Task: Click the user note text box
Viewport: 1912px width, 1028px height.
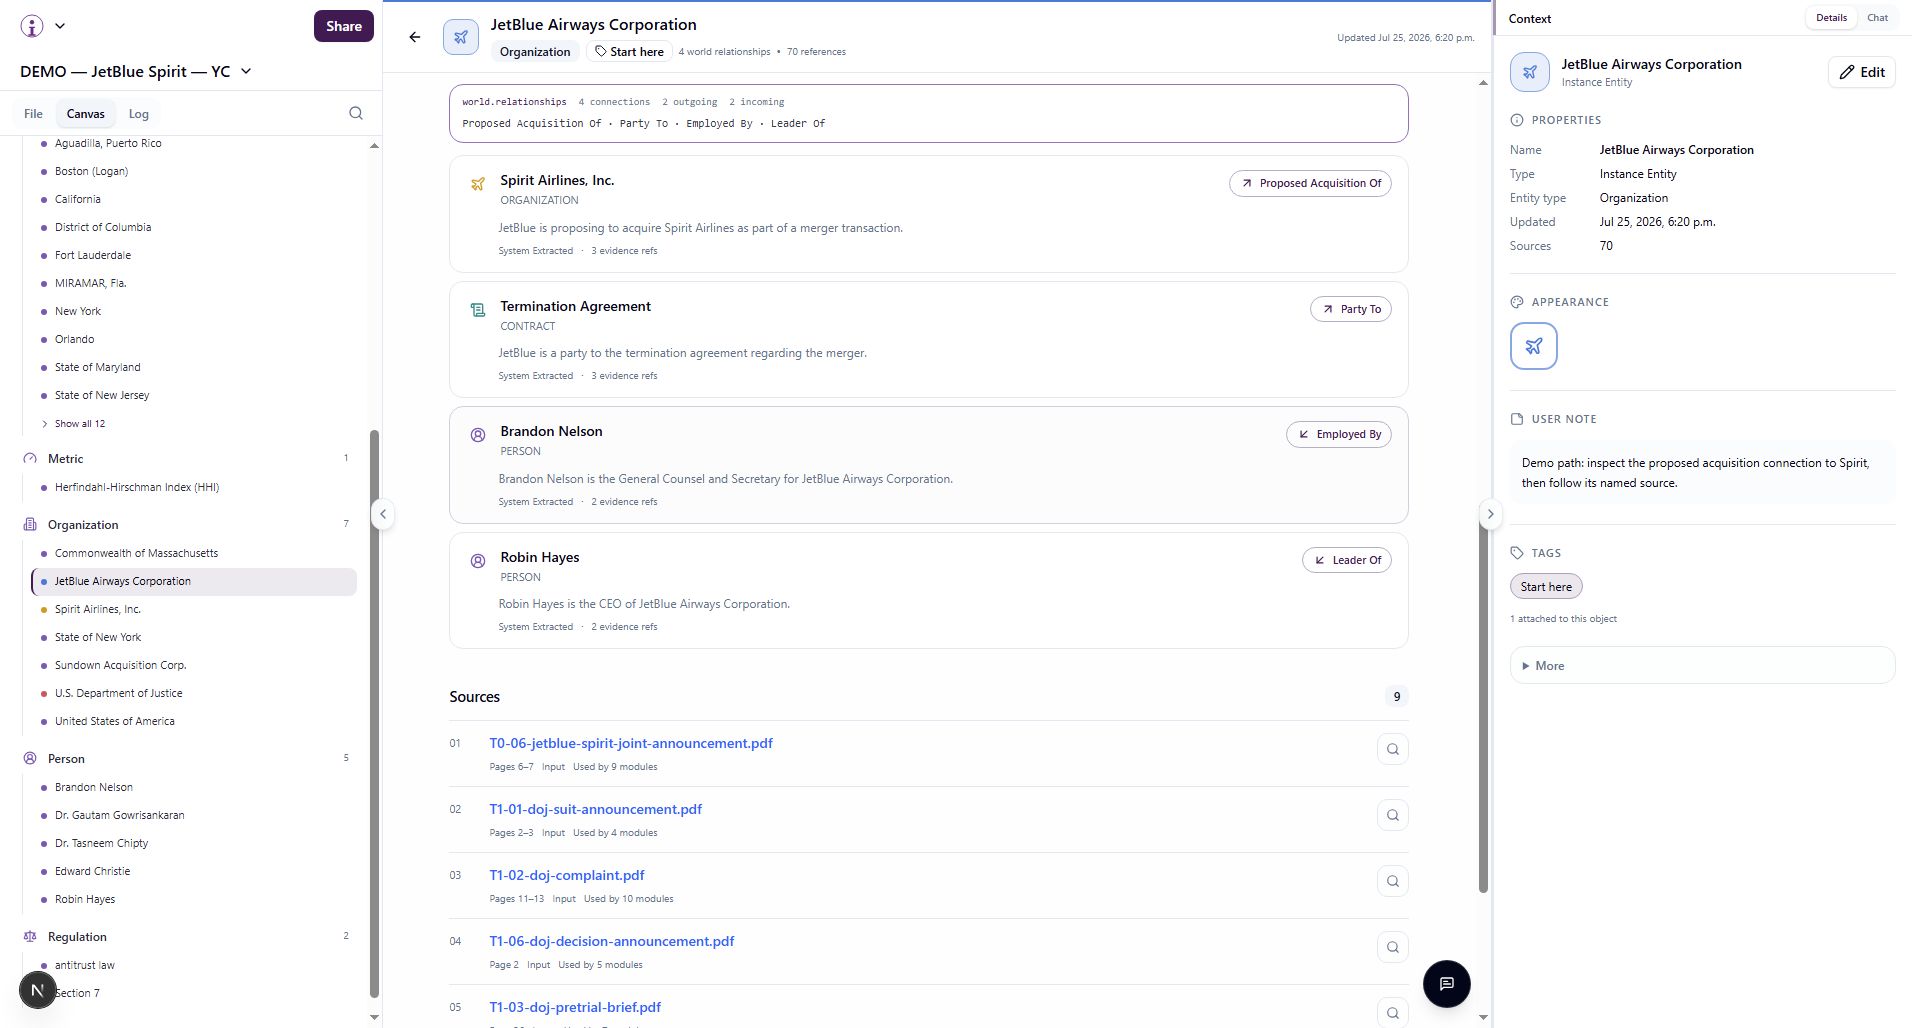Action: point(1702,473)
